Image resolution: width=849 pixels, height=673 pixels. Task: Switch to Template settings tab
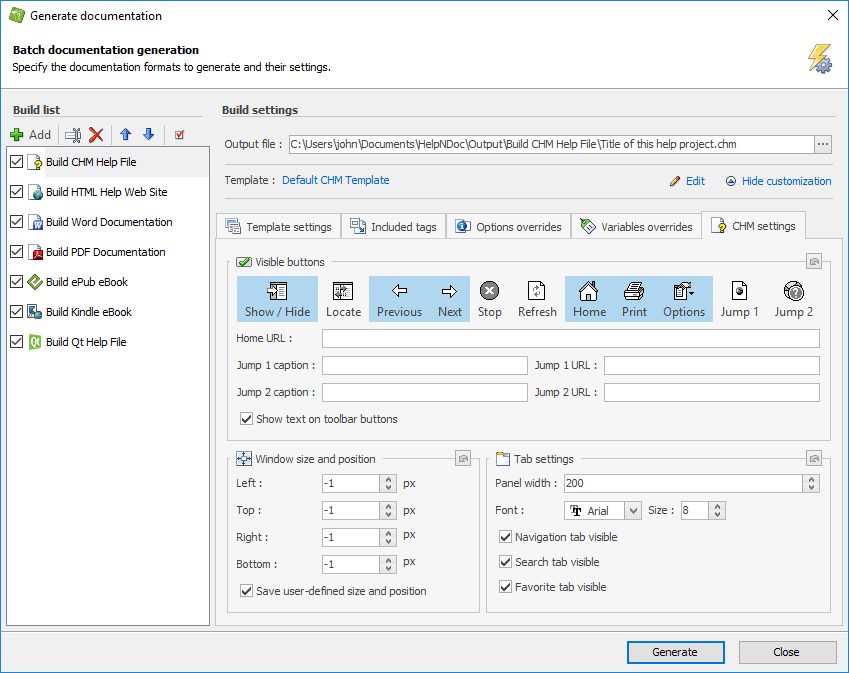[278, 227]
